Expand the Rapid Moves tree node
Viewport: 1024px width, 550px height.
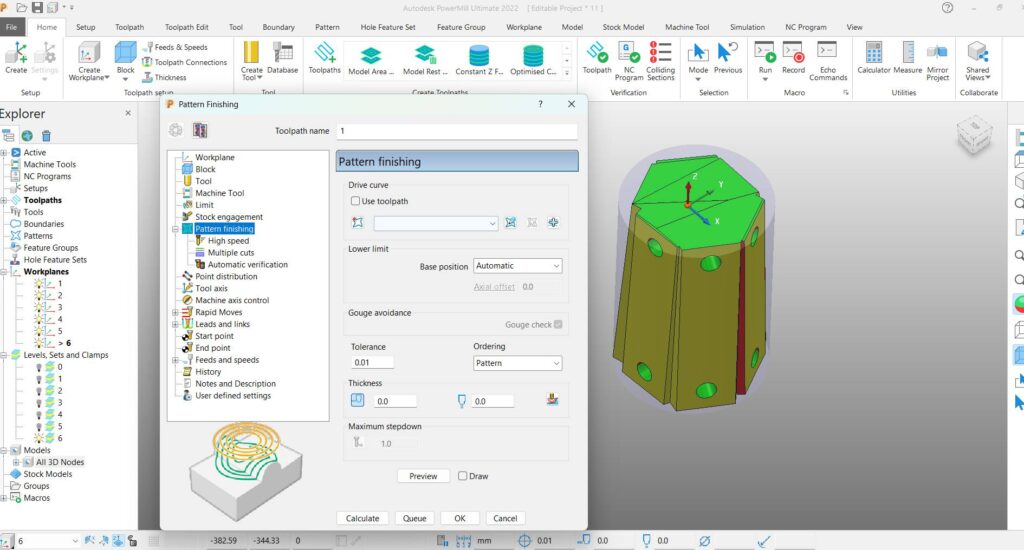(175, 312)
